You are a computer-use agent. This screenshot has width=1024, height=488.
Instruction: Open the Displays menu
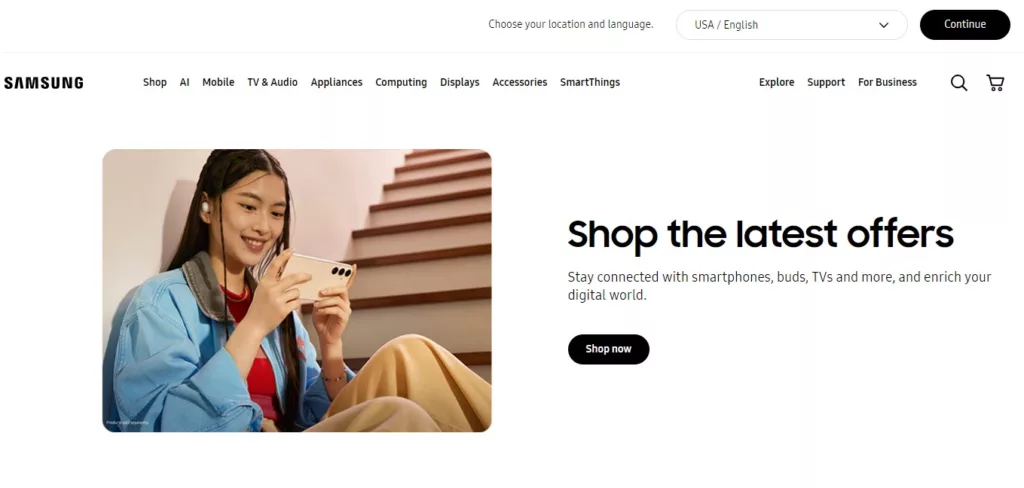tap(460, 82)
